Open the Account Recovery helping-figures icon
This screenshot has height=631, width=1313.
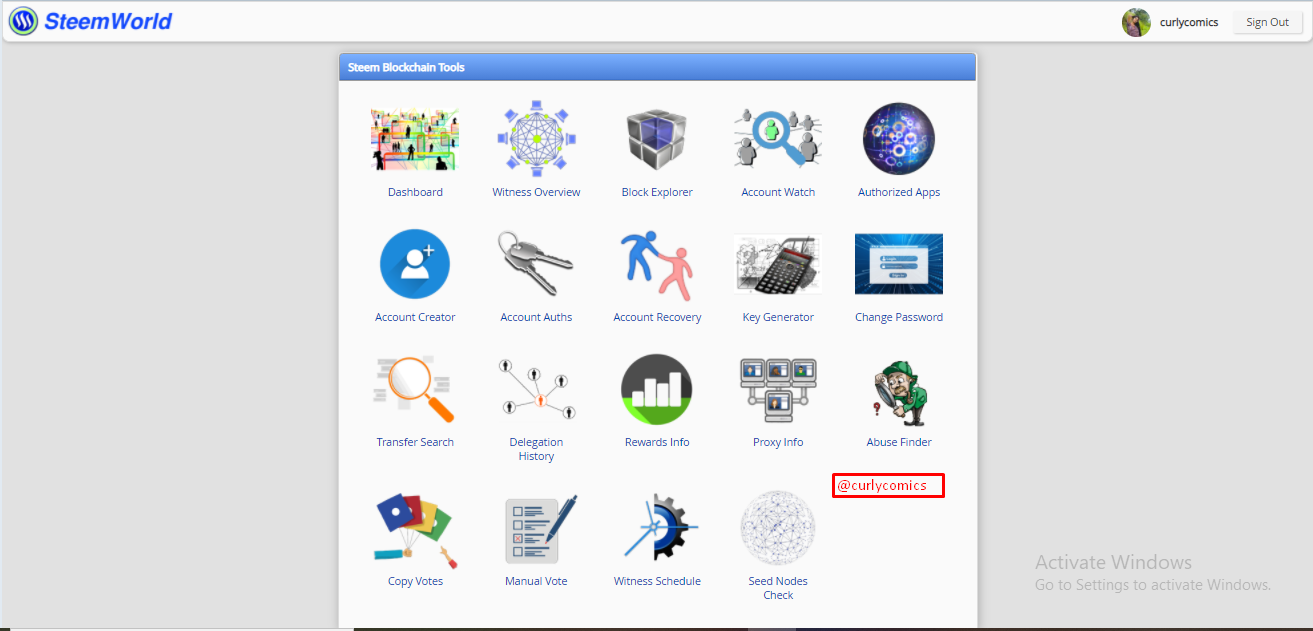click(657, 265)
